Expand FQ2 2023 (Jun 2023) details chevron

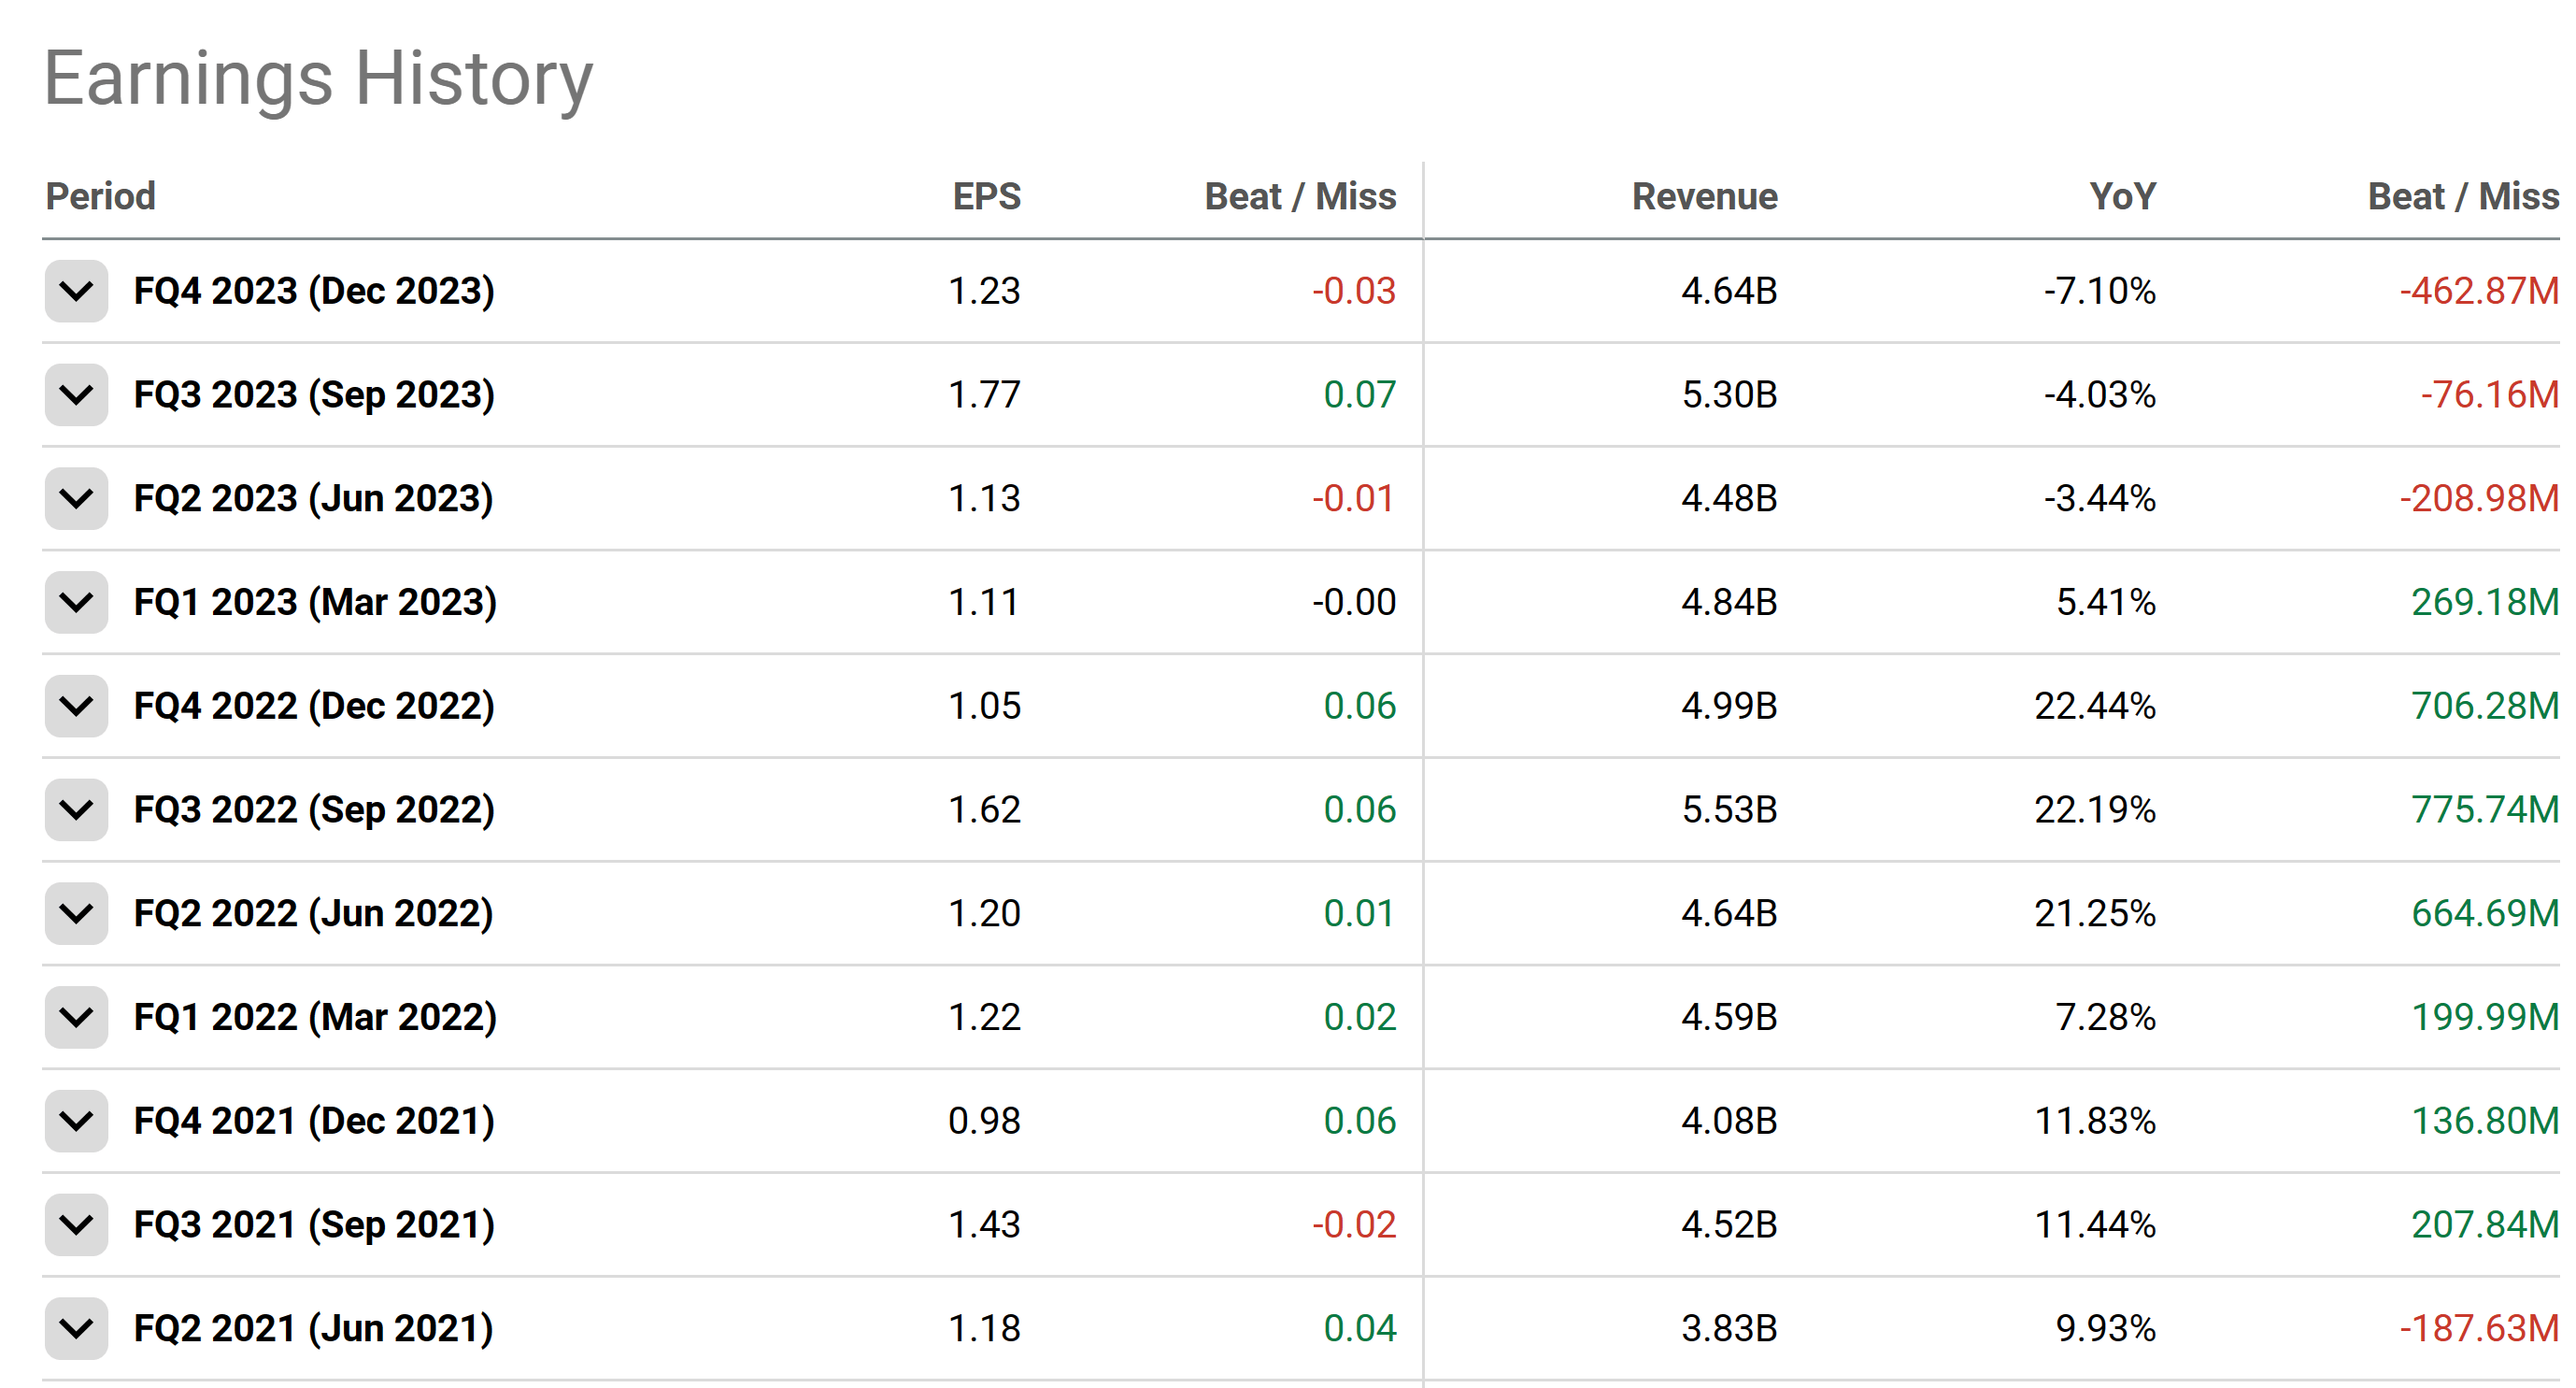tap(76, 499)
